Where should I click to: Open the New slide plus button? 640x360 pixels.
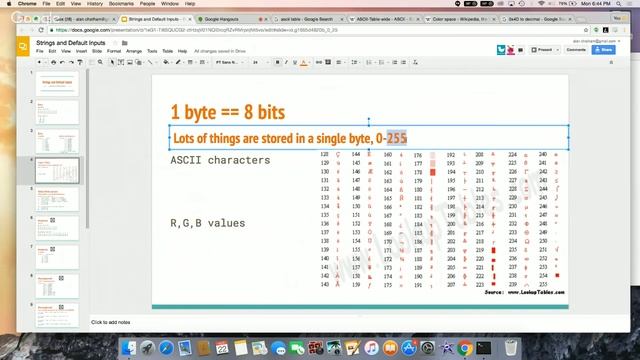click(x=39, y=62)
